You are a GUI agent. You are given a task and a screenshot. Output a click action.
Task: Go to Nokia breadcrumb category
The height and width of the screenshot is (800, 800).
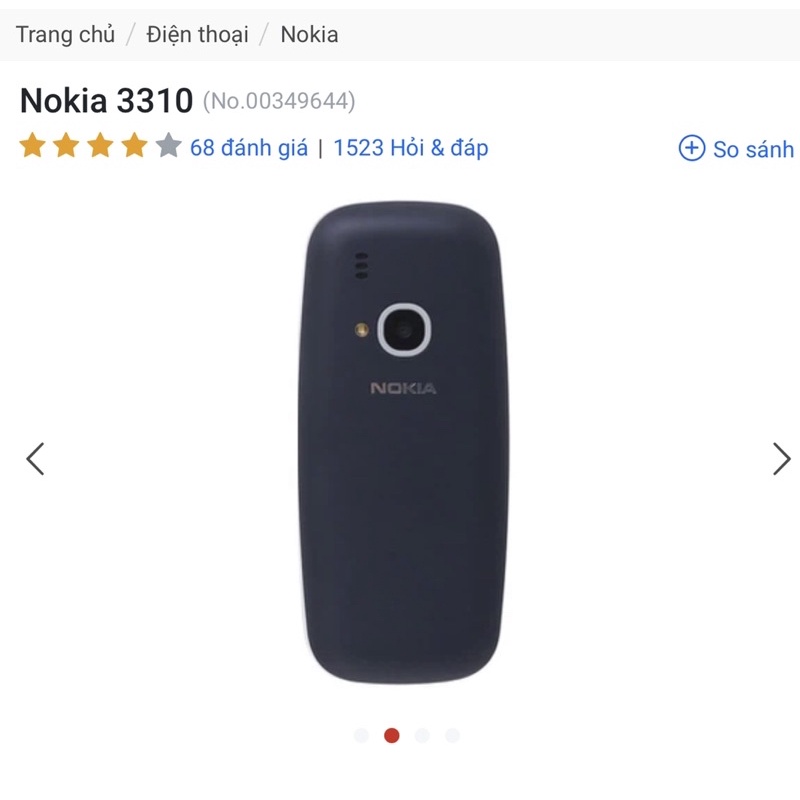[309, 35]
